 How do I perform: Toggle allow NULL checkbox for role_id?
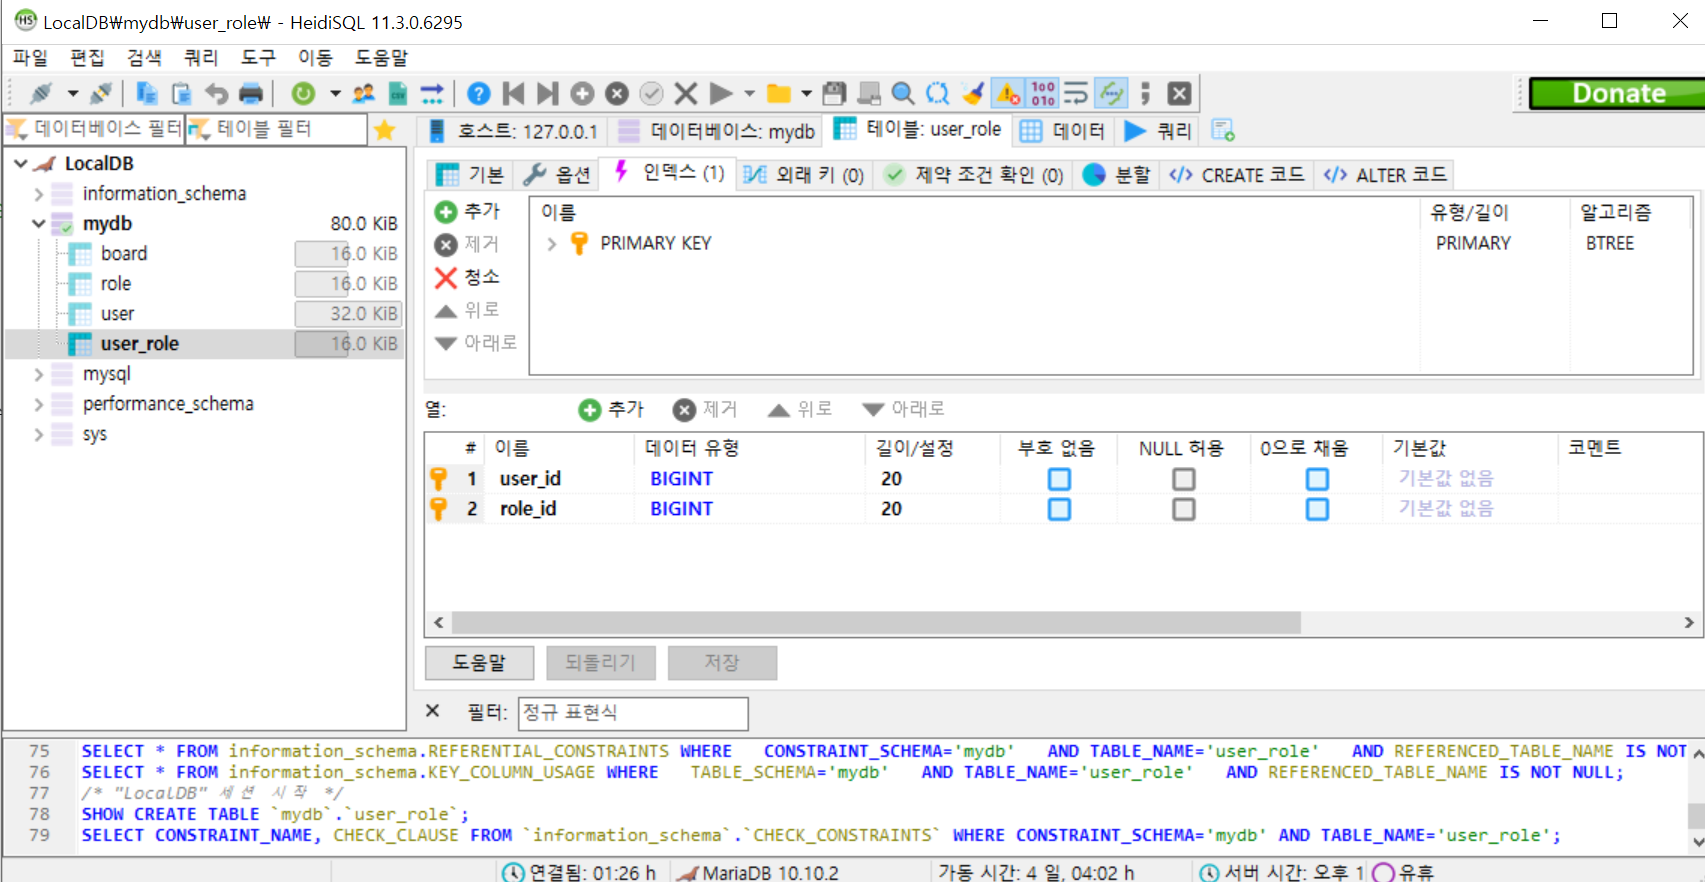point(1184,509)
